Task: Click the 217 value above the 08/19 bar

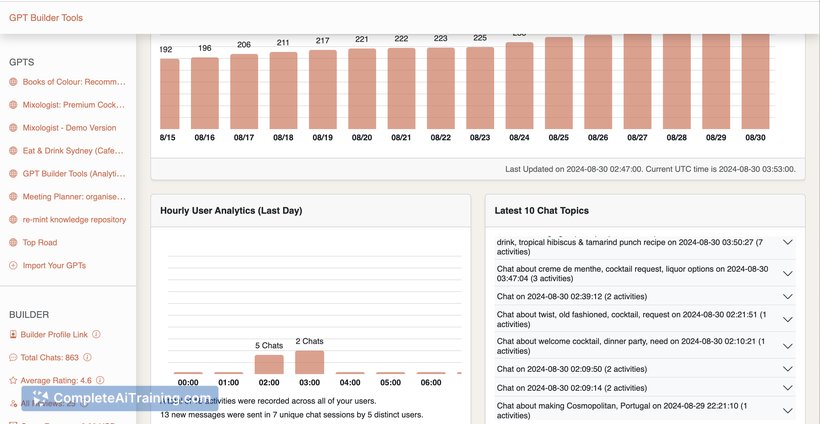Action: point(323,41)
